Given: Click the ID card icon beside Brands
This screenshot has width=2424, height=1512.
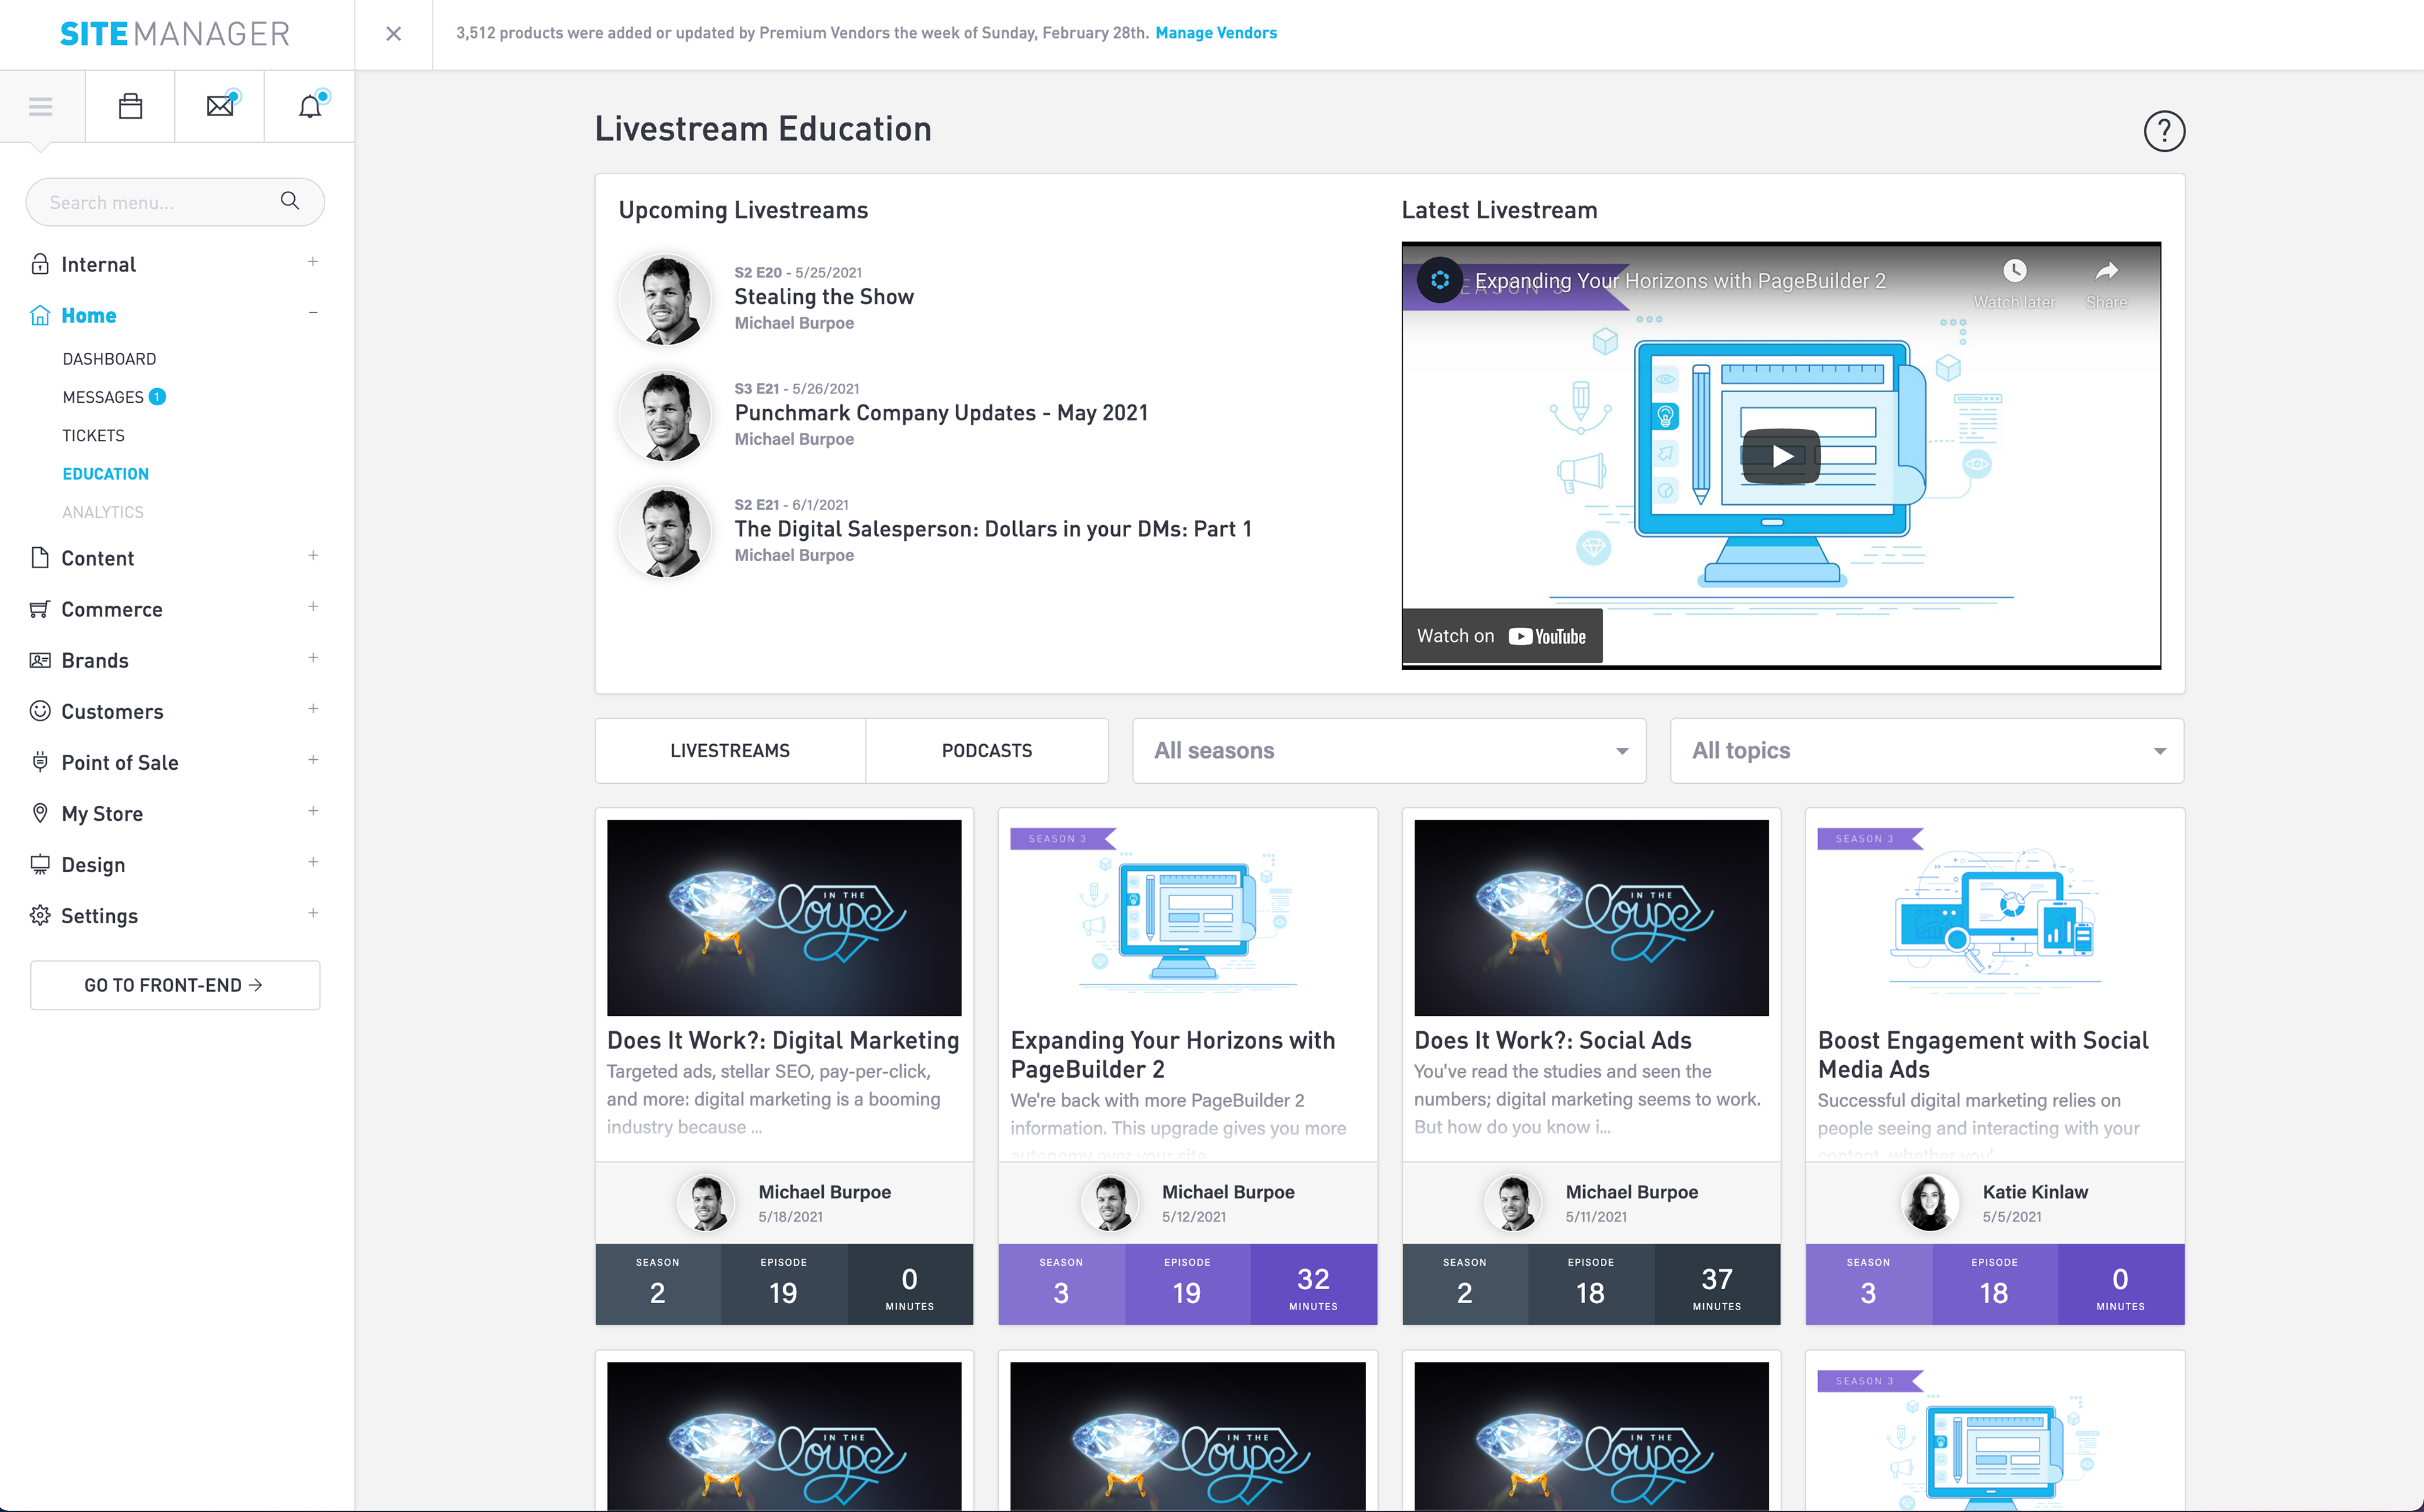Looking at the screenshot, I should [x=40, y=660].
